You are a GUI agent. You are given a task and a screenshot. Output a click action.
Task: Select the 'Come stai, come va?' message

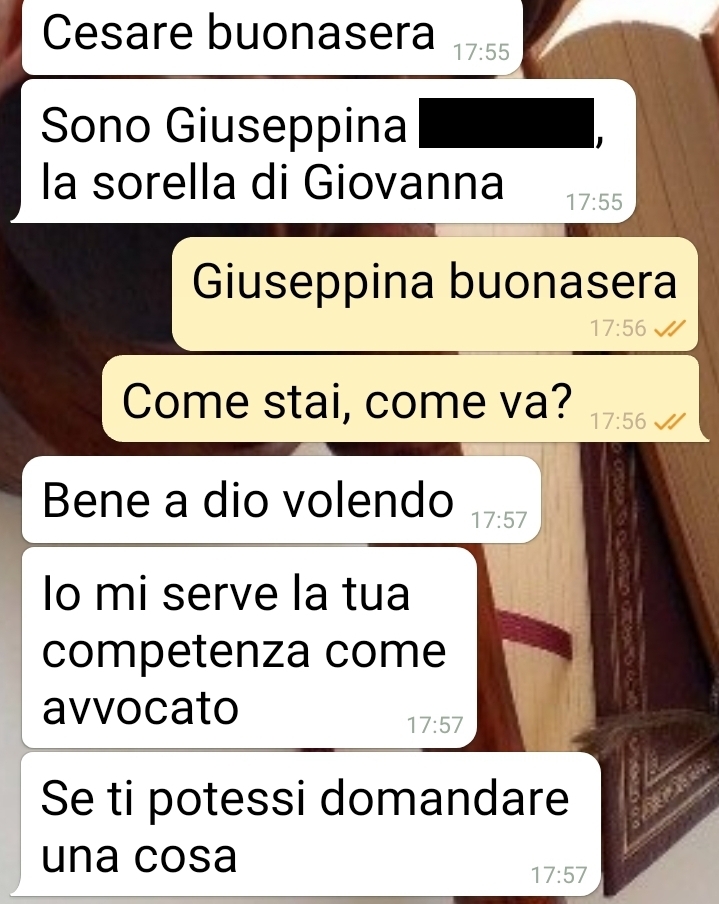pyautogui.click(x=405, y=399)
